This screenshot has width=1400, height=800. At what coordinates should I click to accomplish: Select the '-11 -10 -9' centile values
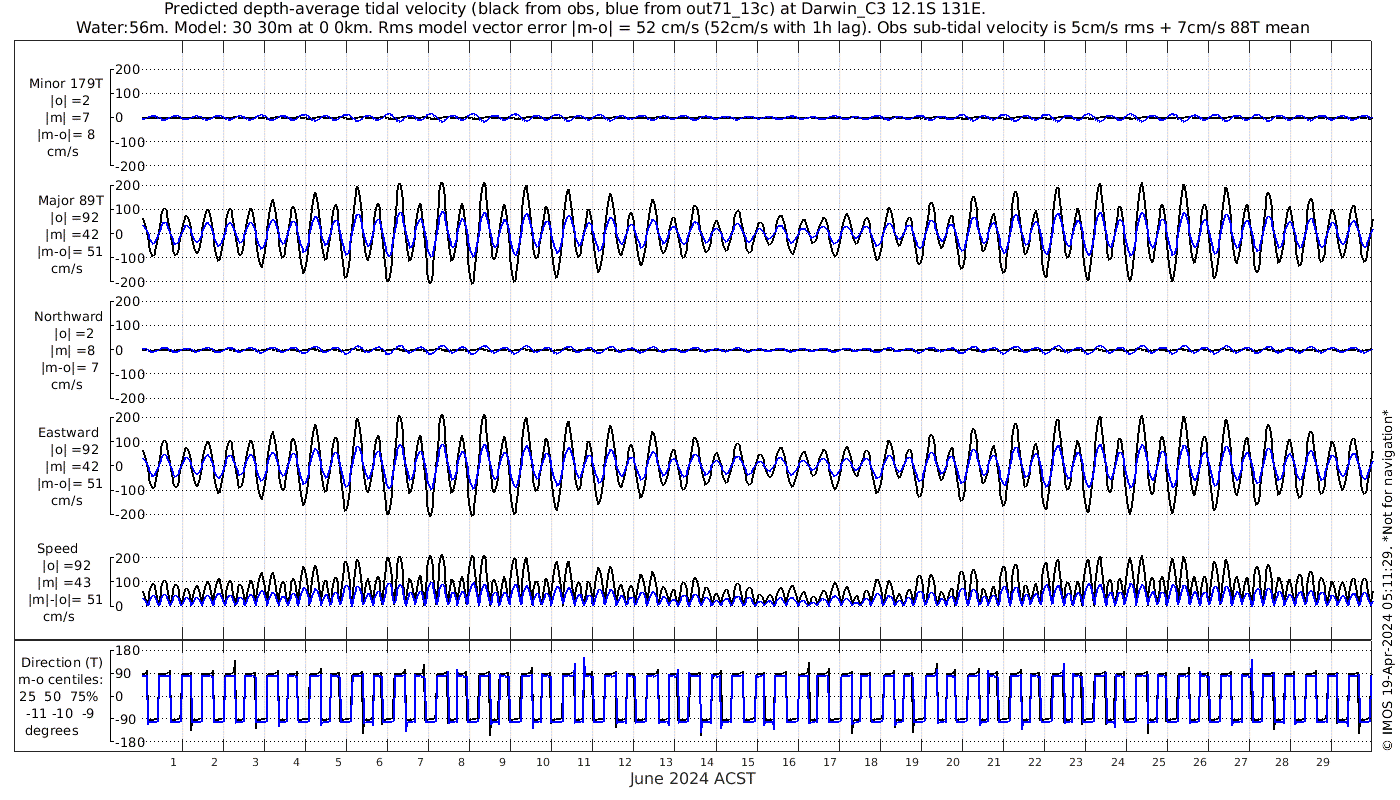tap(59, 713)
